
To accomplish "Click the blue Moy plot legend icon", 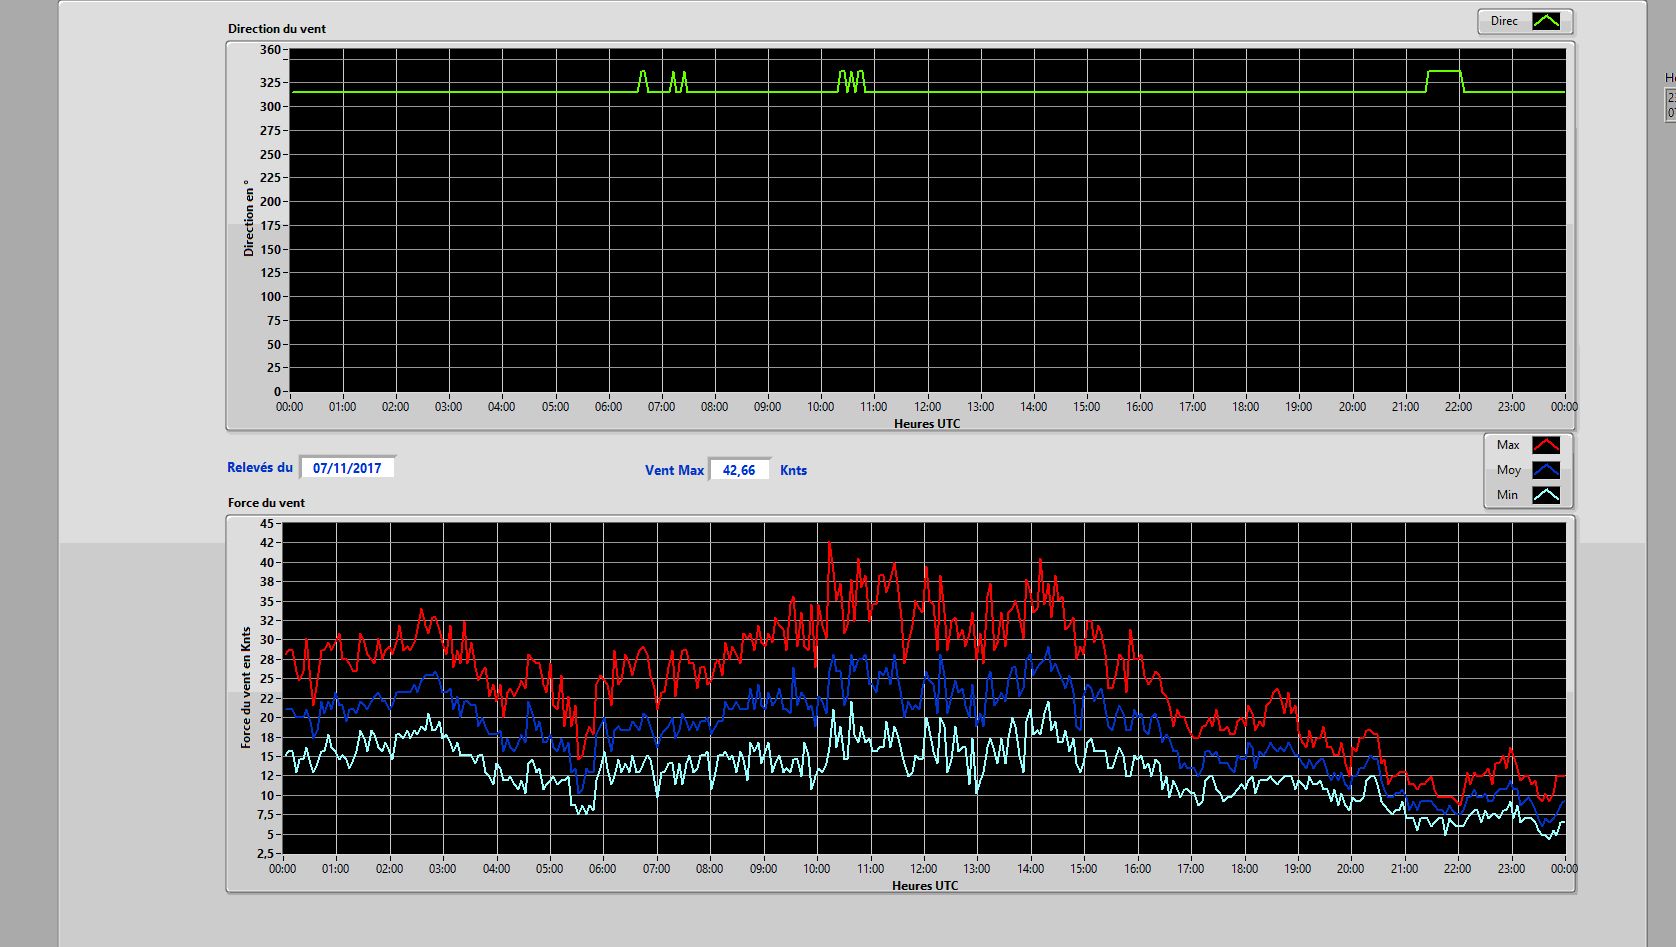I will point(1546,470).
